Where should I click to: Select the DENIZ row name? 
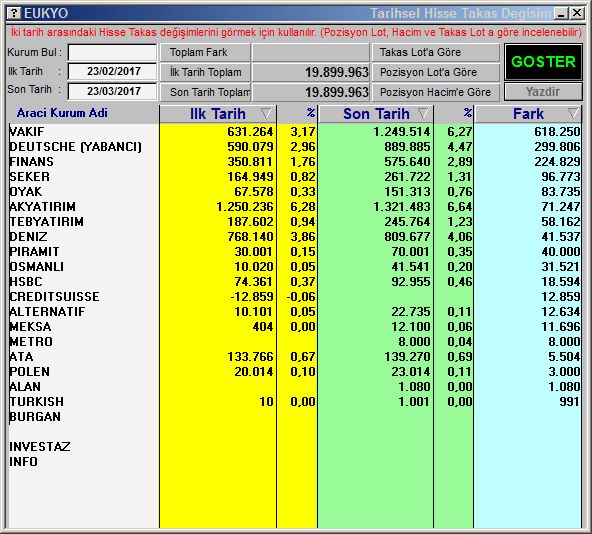tap(29, 237)
